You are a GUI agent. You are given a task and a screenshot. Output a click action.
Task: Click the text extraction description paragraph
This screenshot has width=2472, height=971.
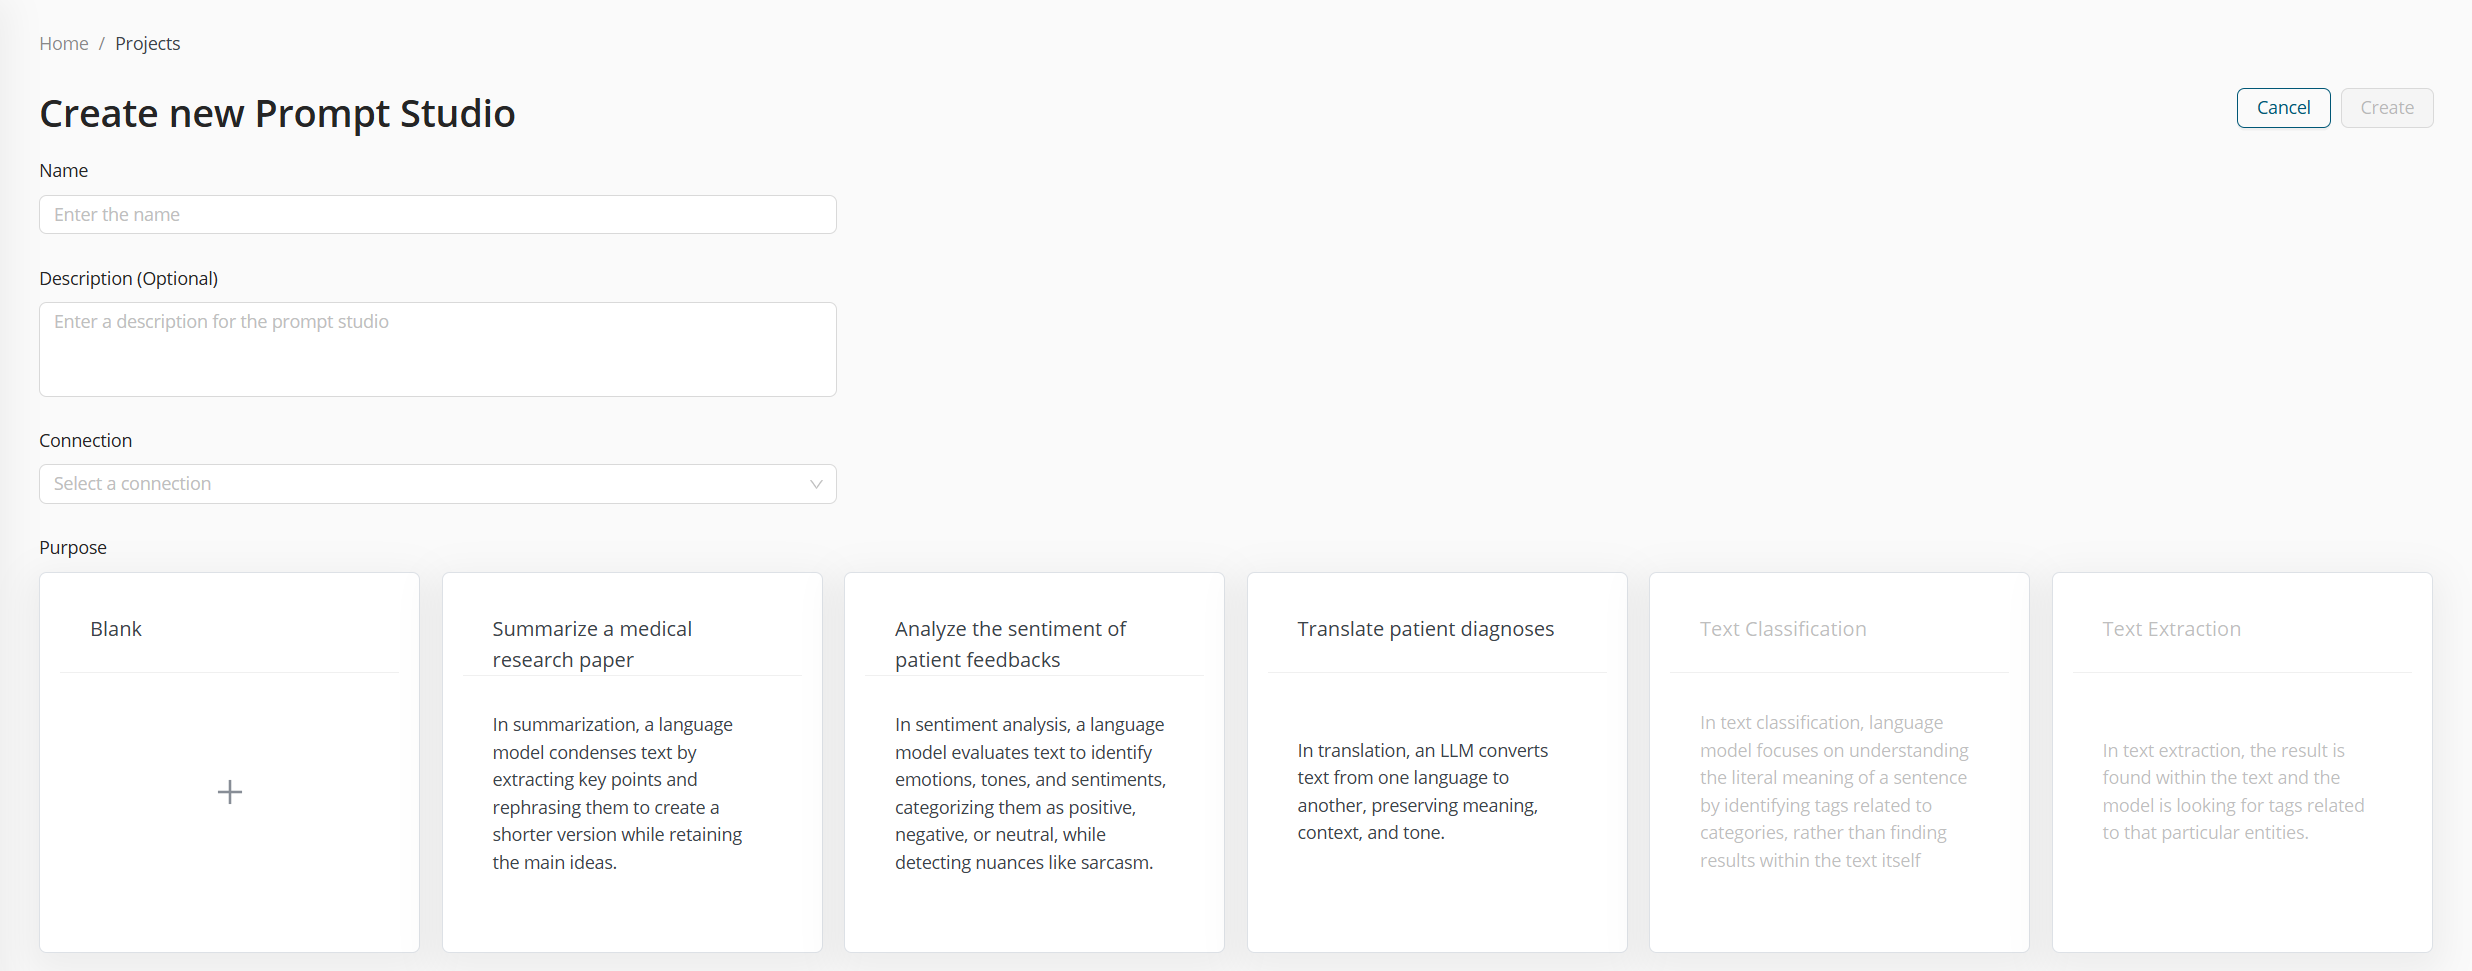coord(2233,791)
